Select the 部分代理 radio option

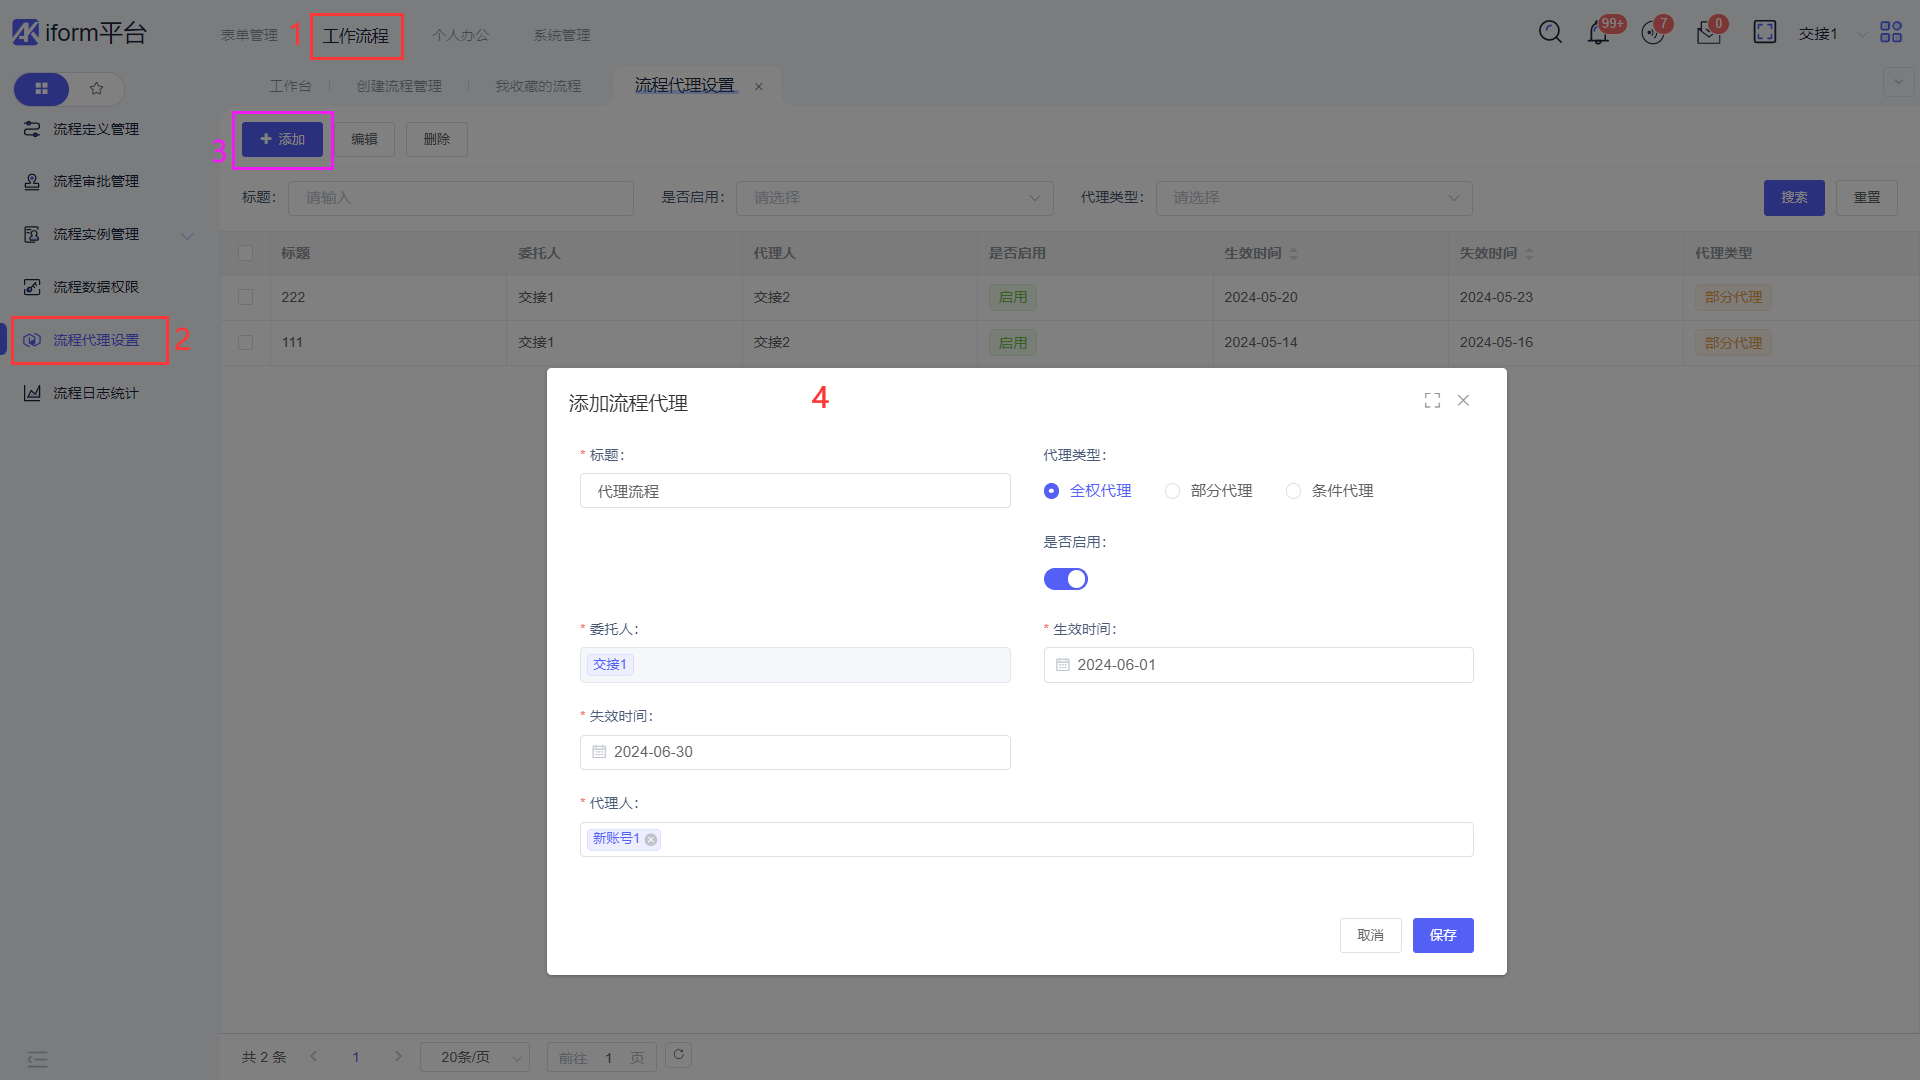[1172, 491]
